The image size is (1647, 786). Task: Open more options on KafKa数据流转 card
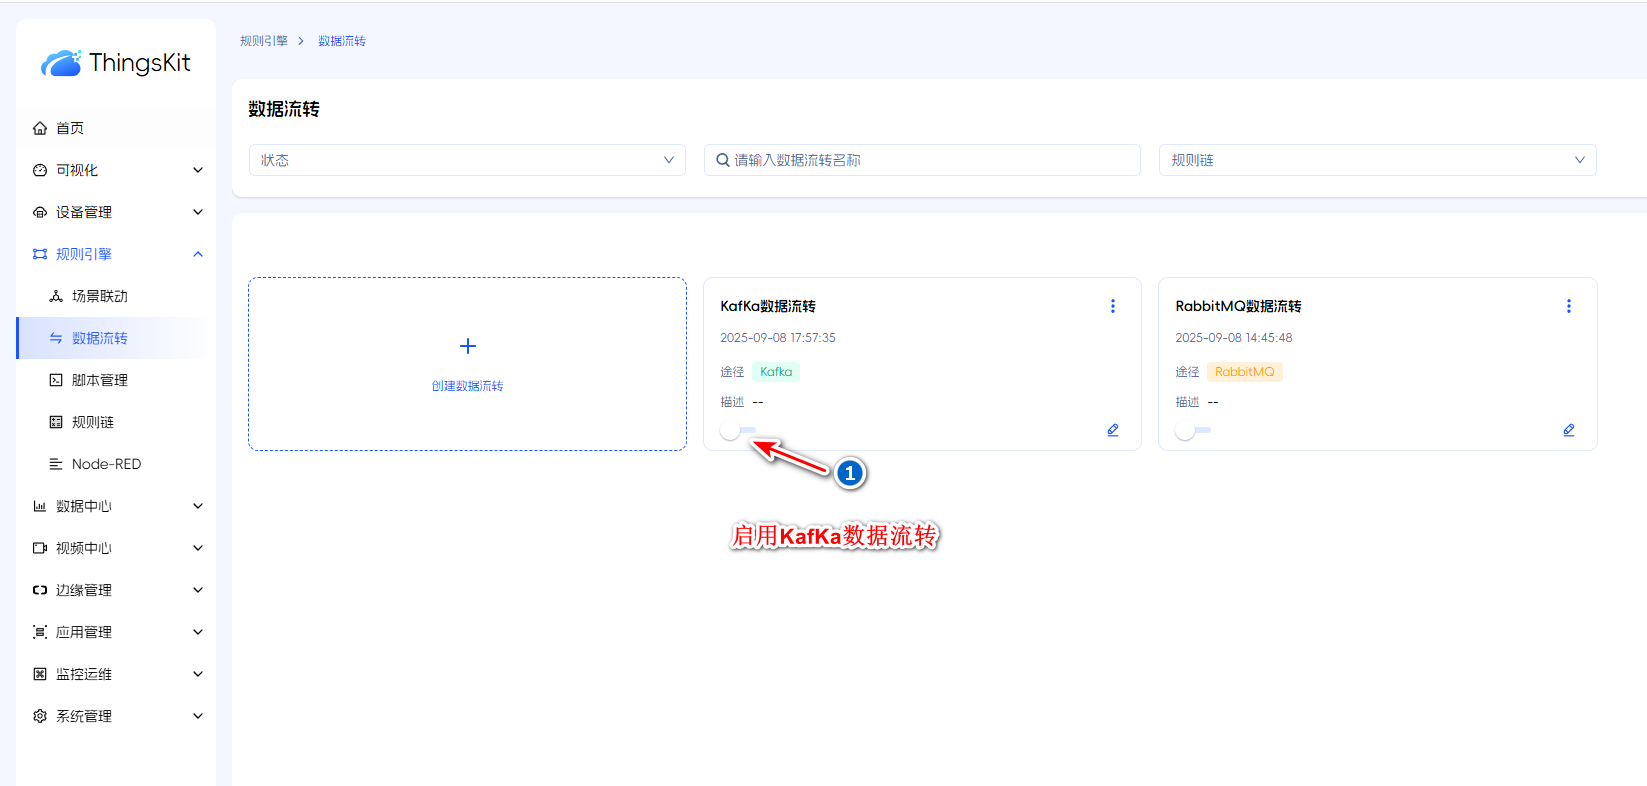pos(1112,306)
